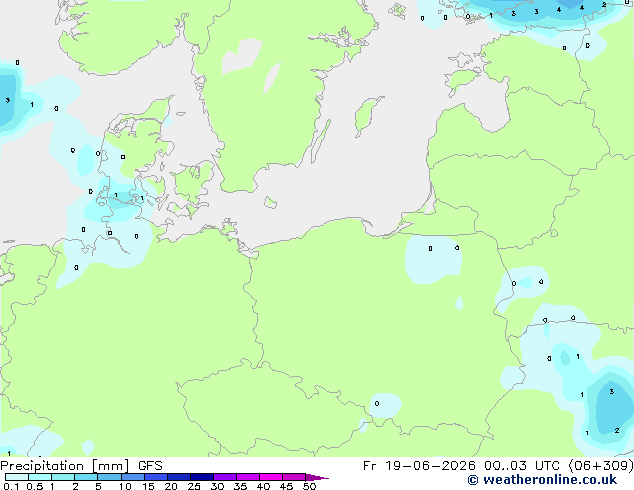Click the '25' legend scale label
The height and width of the screenshot is (490, 634).
pyautogui.click(x=194, y=486)
